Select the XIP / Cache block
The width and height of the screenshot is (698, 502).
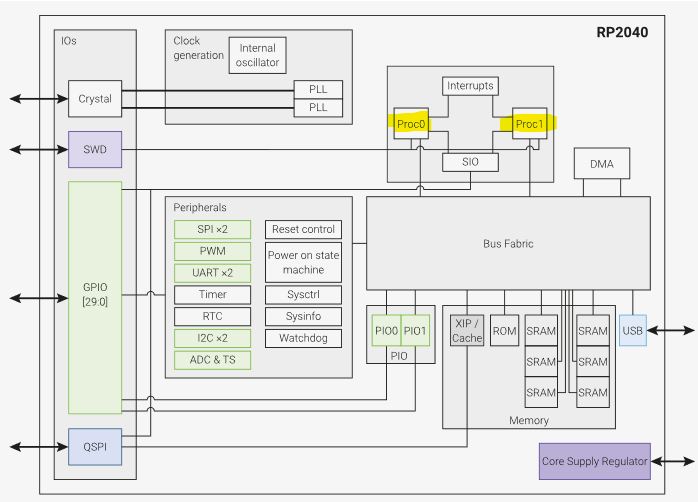(467, 331)
